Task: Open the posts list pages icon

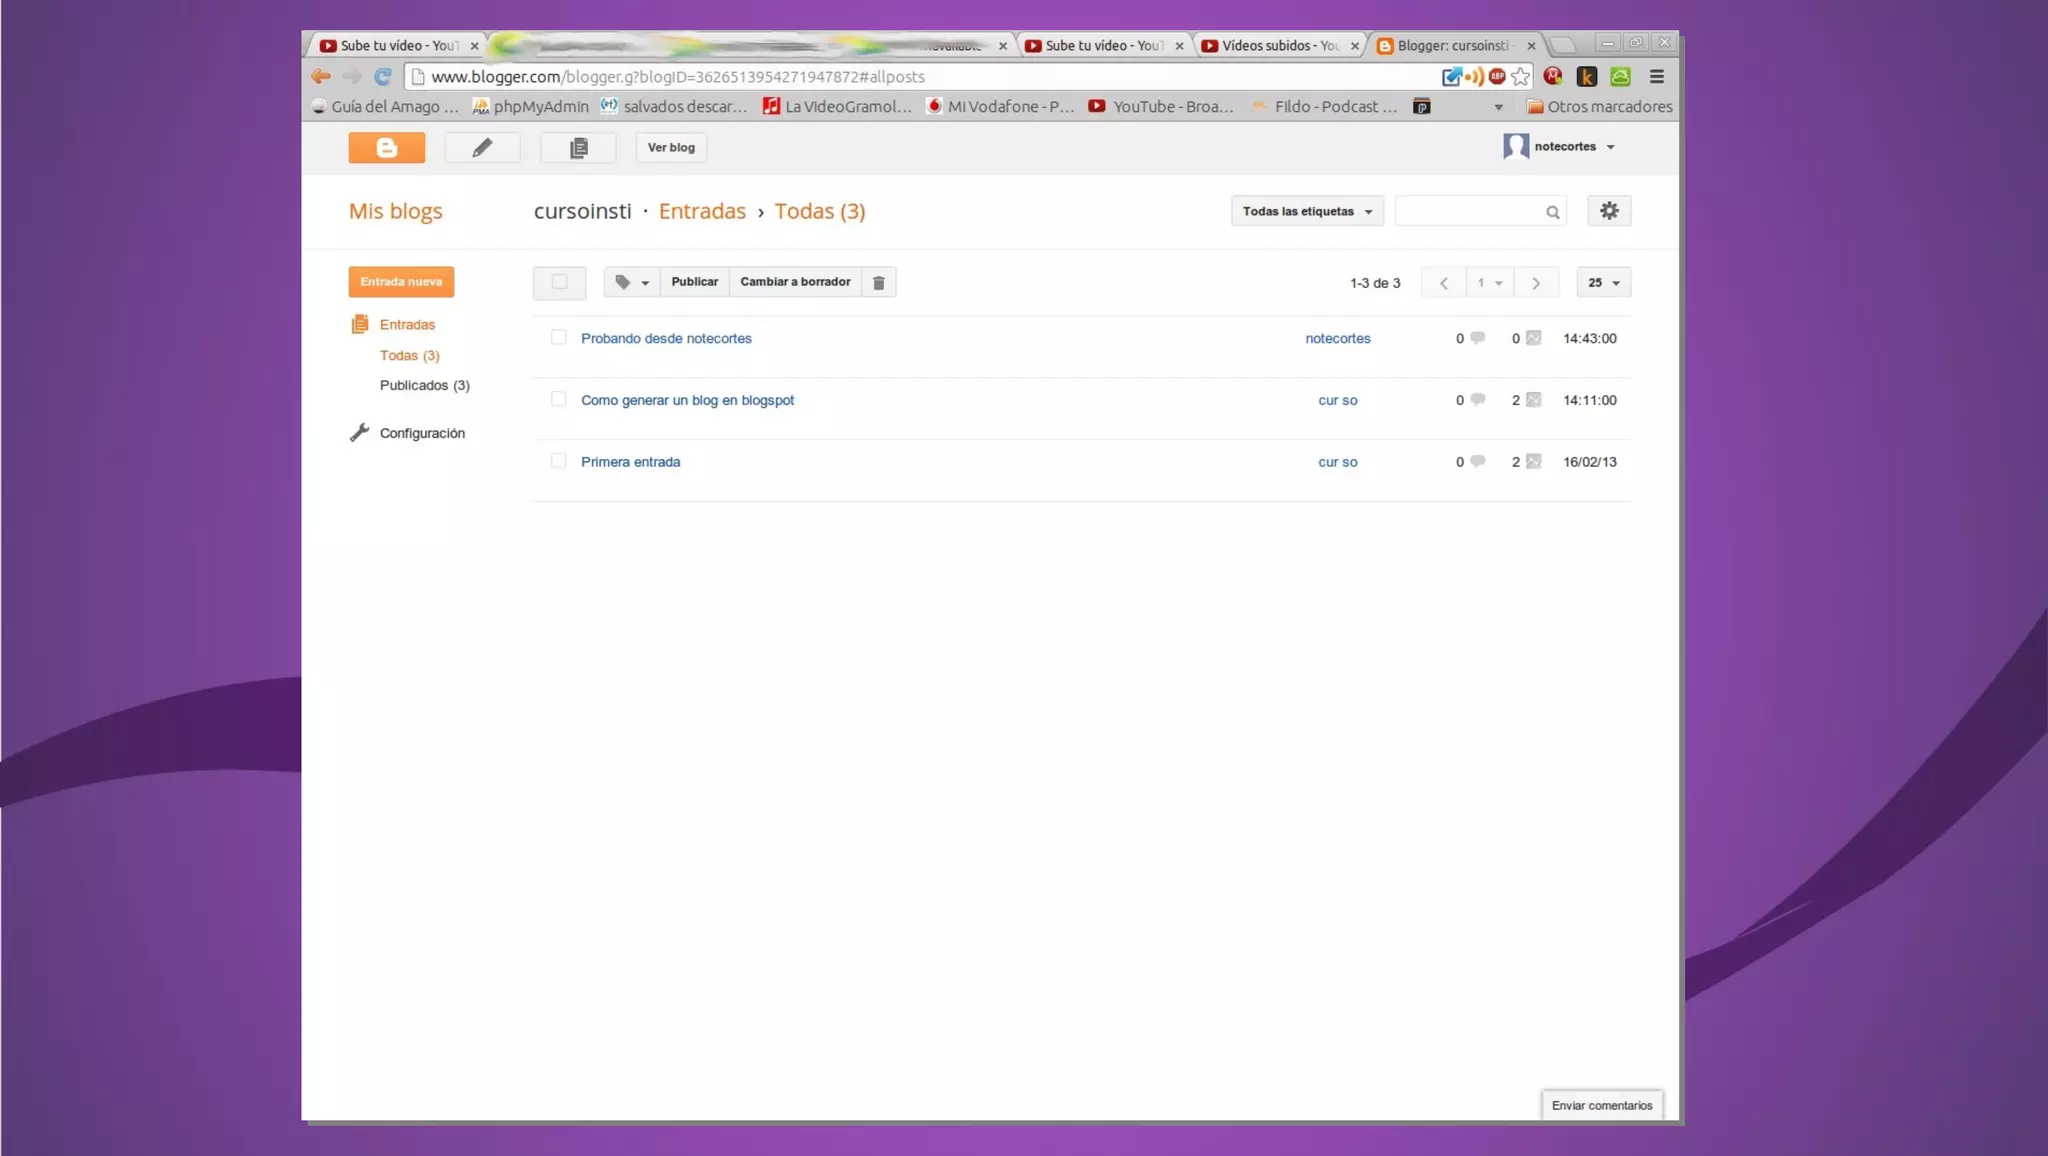Action: 578,147
